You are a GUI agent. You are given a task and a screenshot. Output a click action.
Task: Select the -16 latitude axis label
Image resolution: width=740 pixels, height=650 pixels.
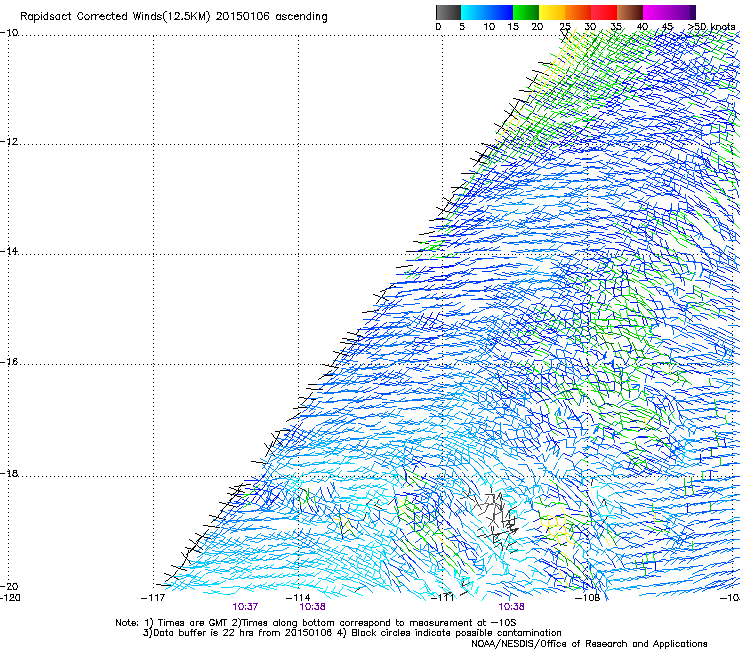click(x=9, y=362)
